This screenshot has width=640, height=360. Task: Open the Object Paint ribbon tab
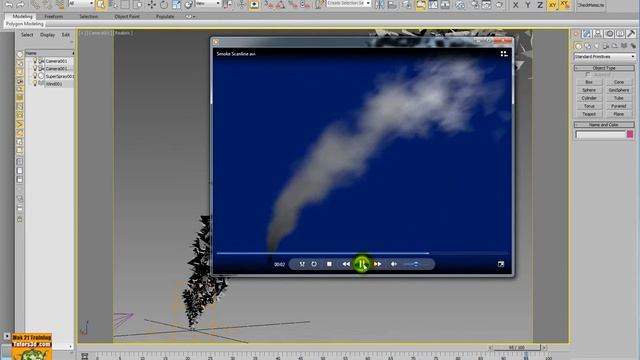click(x=127, y=16)
